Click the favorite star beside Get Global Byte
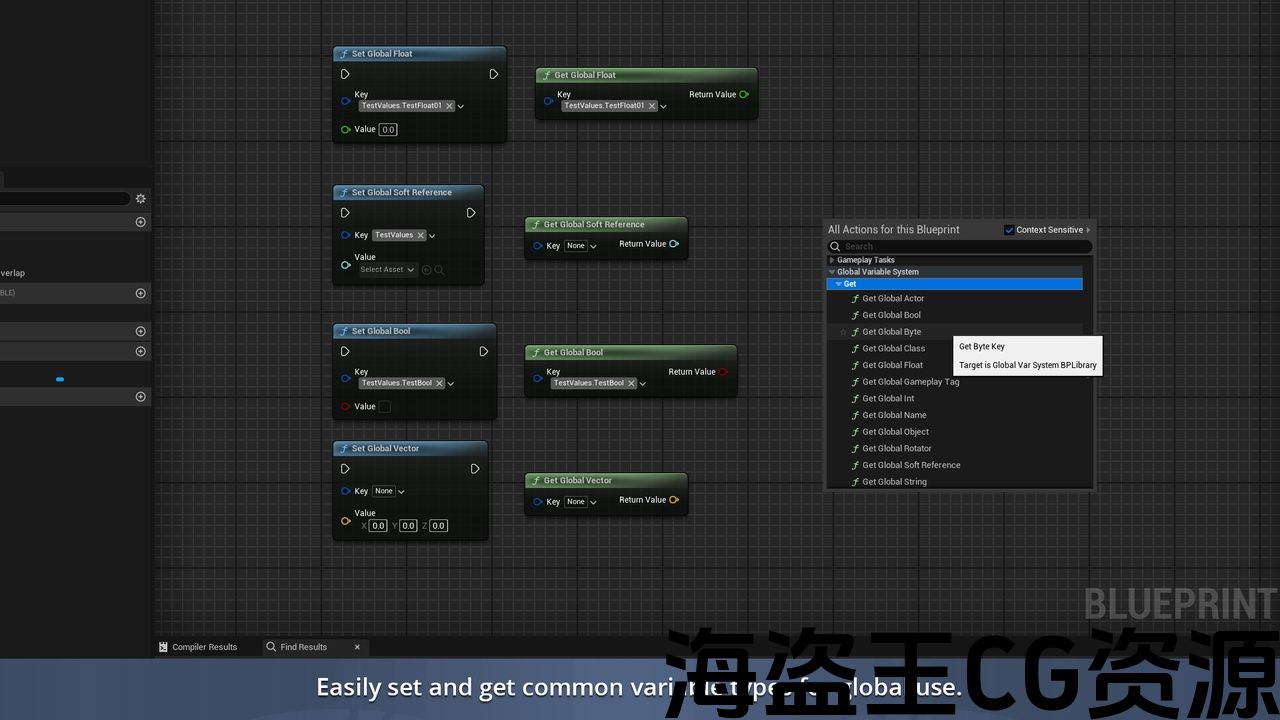The image size is (1280, 720). [x=843, y=332]
